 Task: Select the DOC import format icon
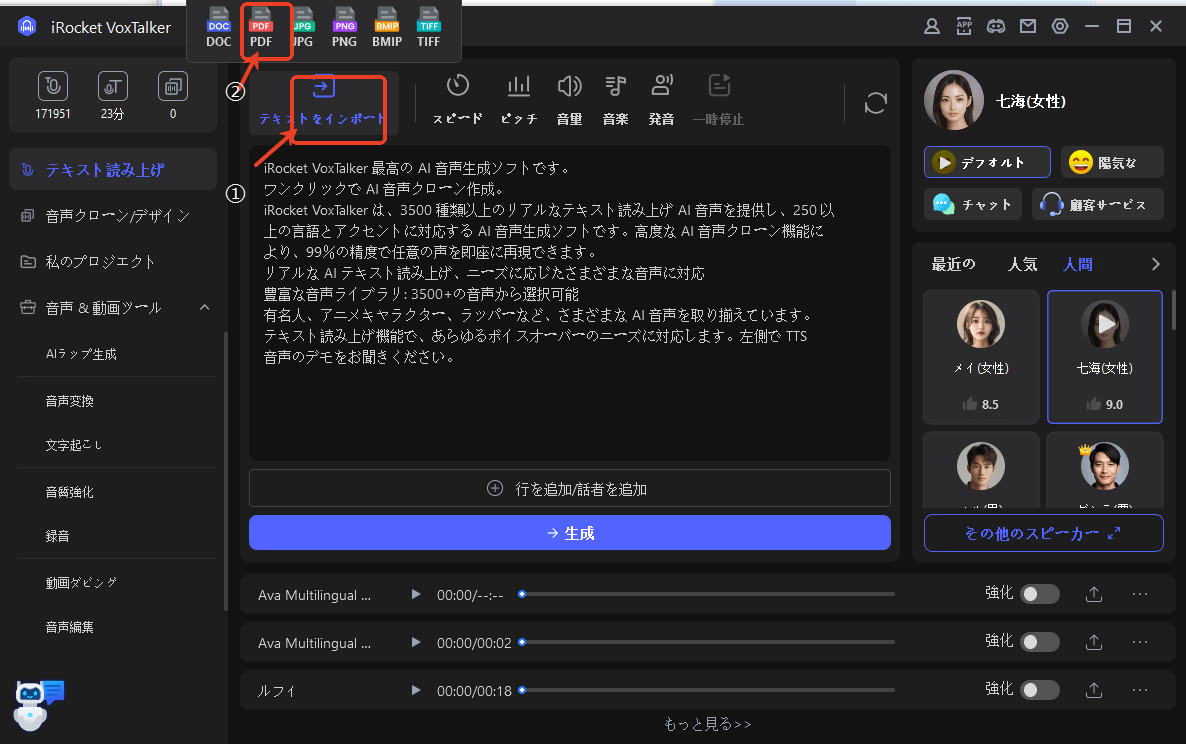tap(219, 29)
